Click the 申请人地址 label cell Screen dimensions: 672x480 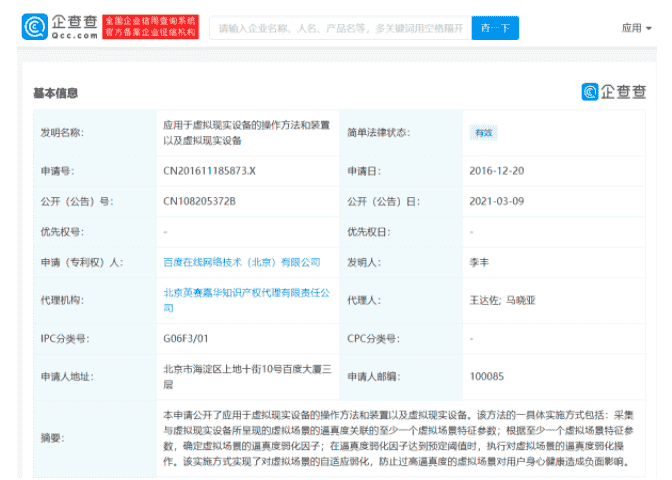pyautogui.click(x=95, y=377)
